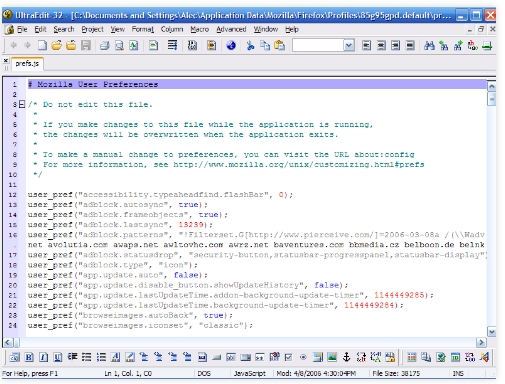Open the Window menu
The height and width of the screenshot is (384, 505).
click(x=266, y=29)
